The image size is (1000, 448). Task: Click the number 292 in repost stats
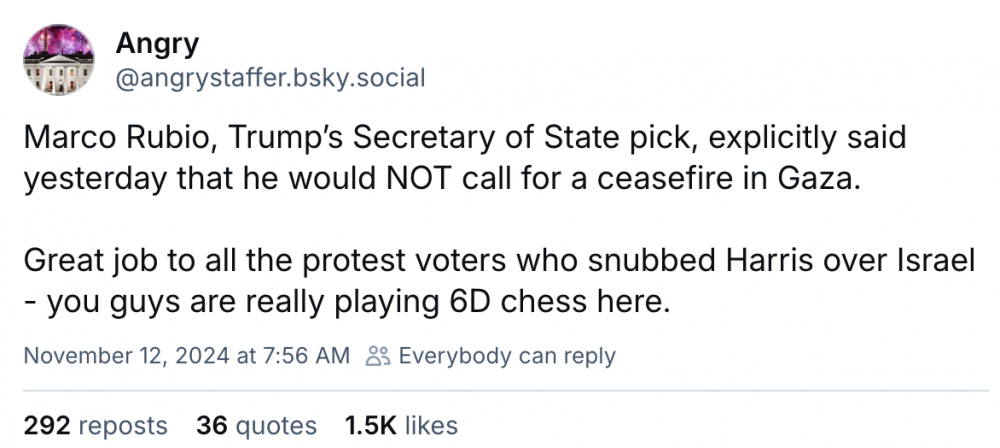tap(45, 425)
